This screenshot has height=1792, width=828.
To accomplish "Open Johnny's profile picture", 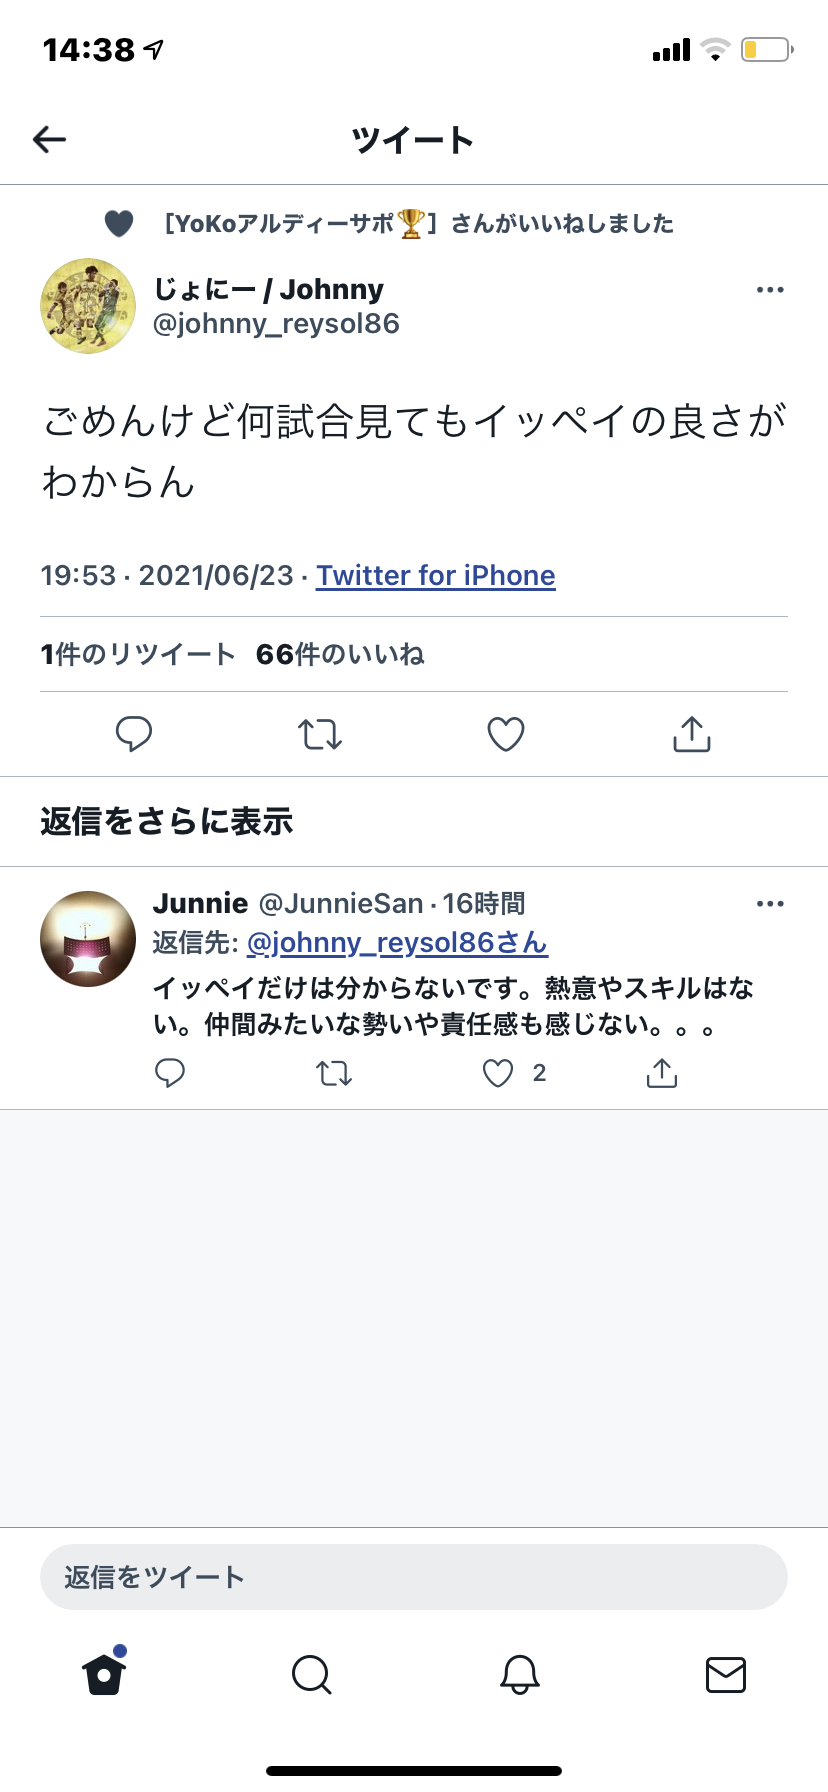I will (88, 306).
